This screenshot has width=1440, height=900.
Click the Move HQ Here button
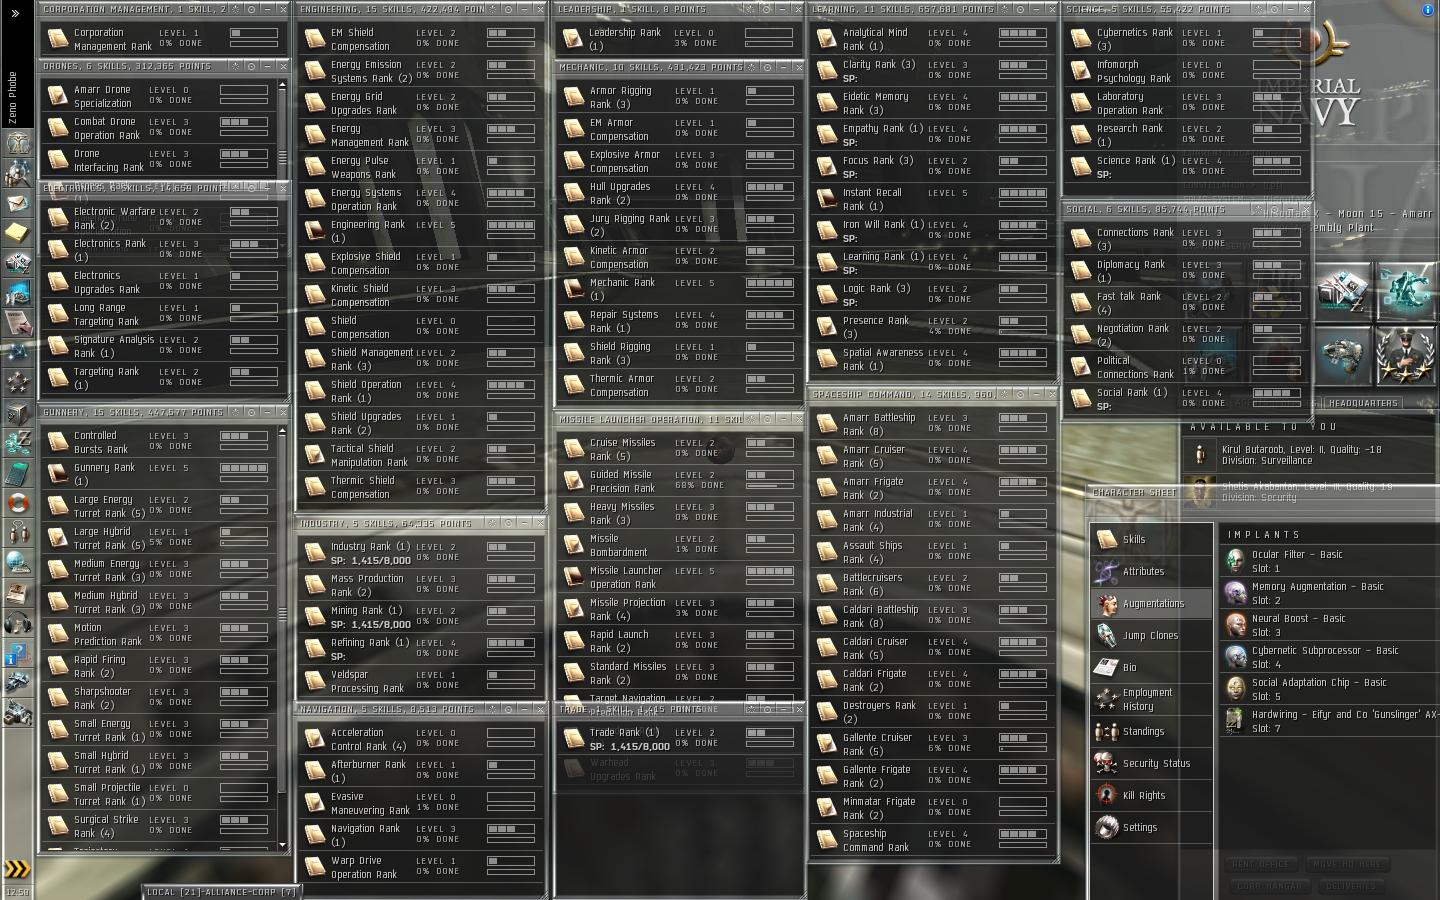(1348, 864)
